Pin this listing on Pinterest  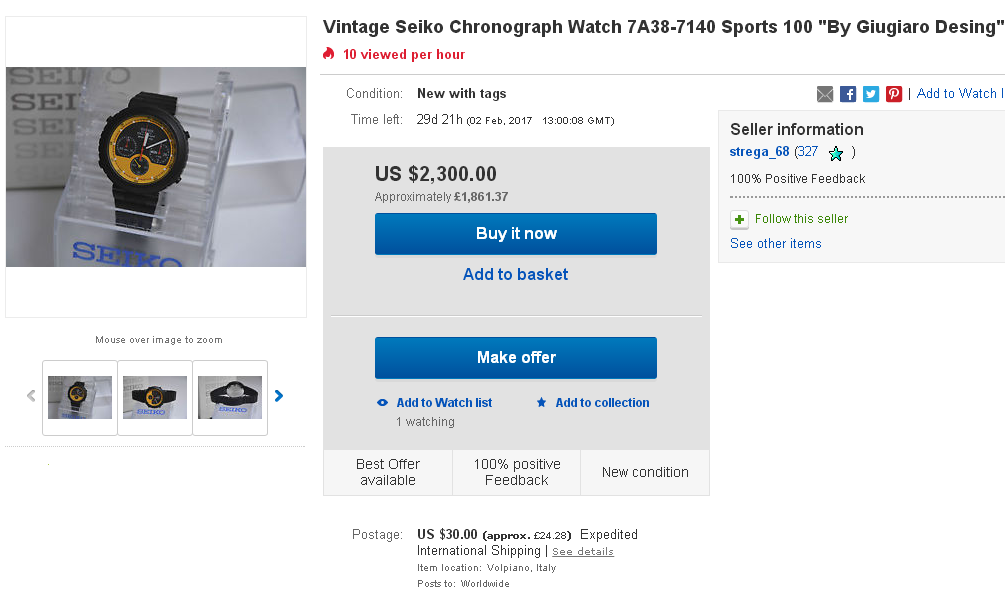[x=894, y=94]
